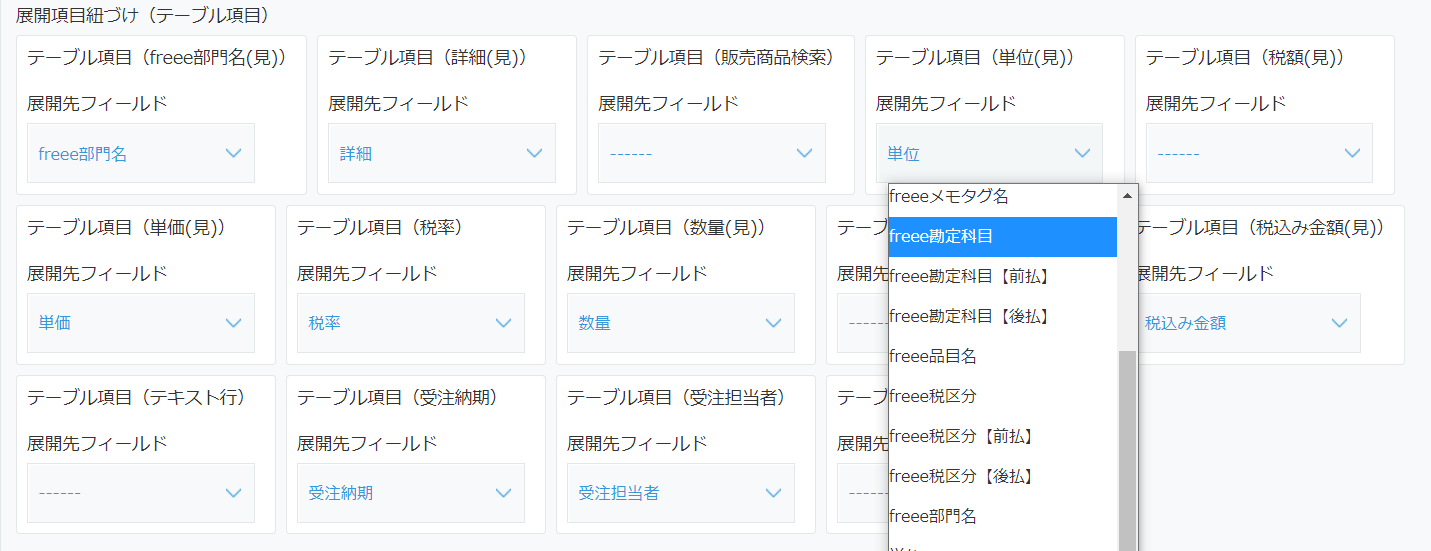The image size is (1431, 551).
Task: Click chevron icon in 税率 select
Action: click(x=503, y=323)
